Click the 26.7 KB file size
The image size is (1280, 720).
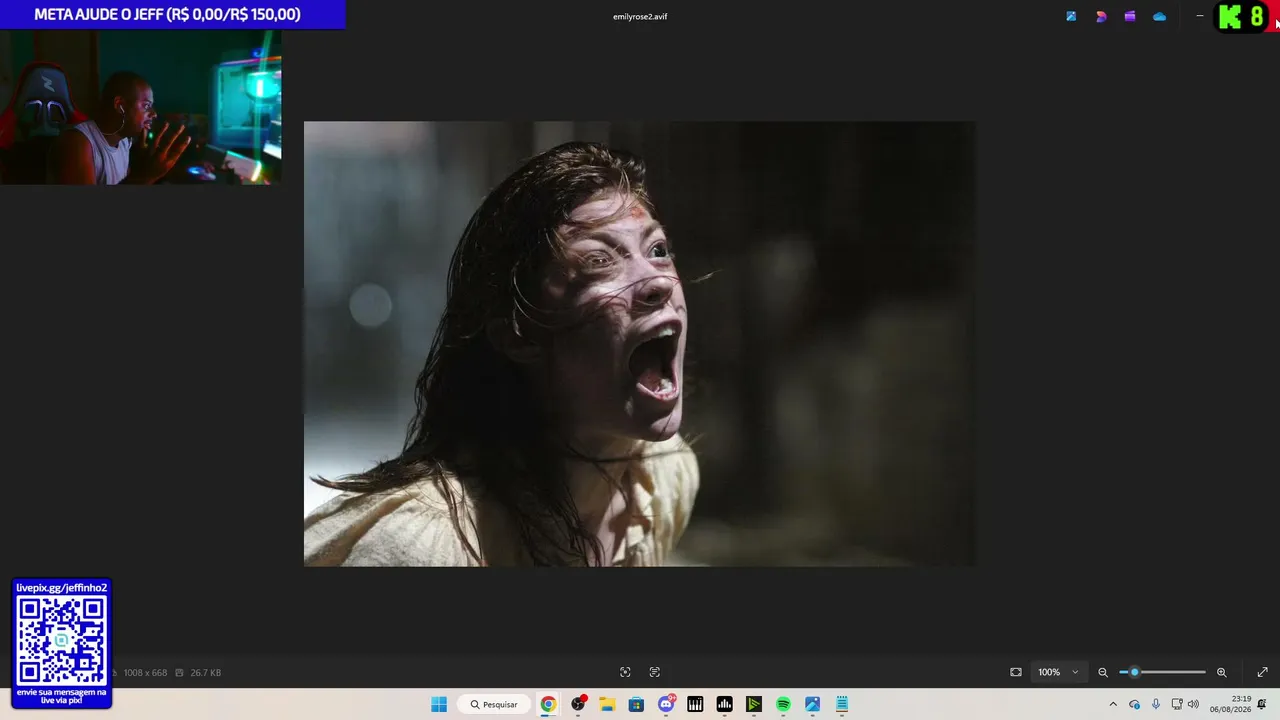point(205,673)
